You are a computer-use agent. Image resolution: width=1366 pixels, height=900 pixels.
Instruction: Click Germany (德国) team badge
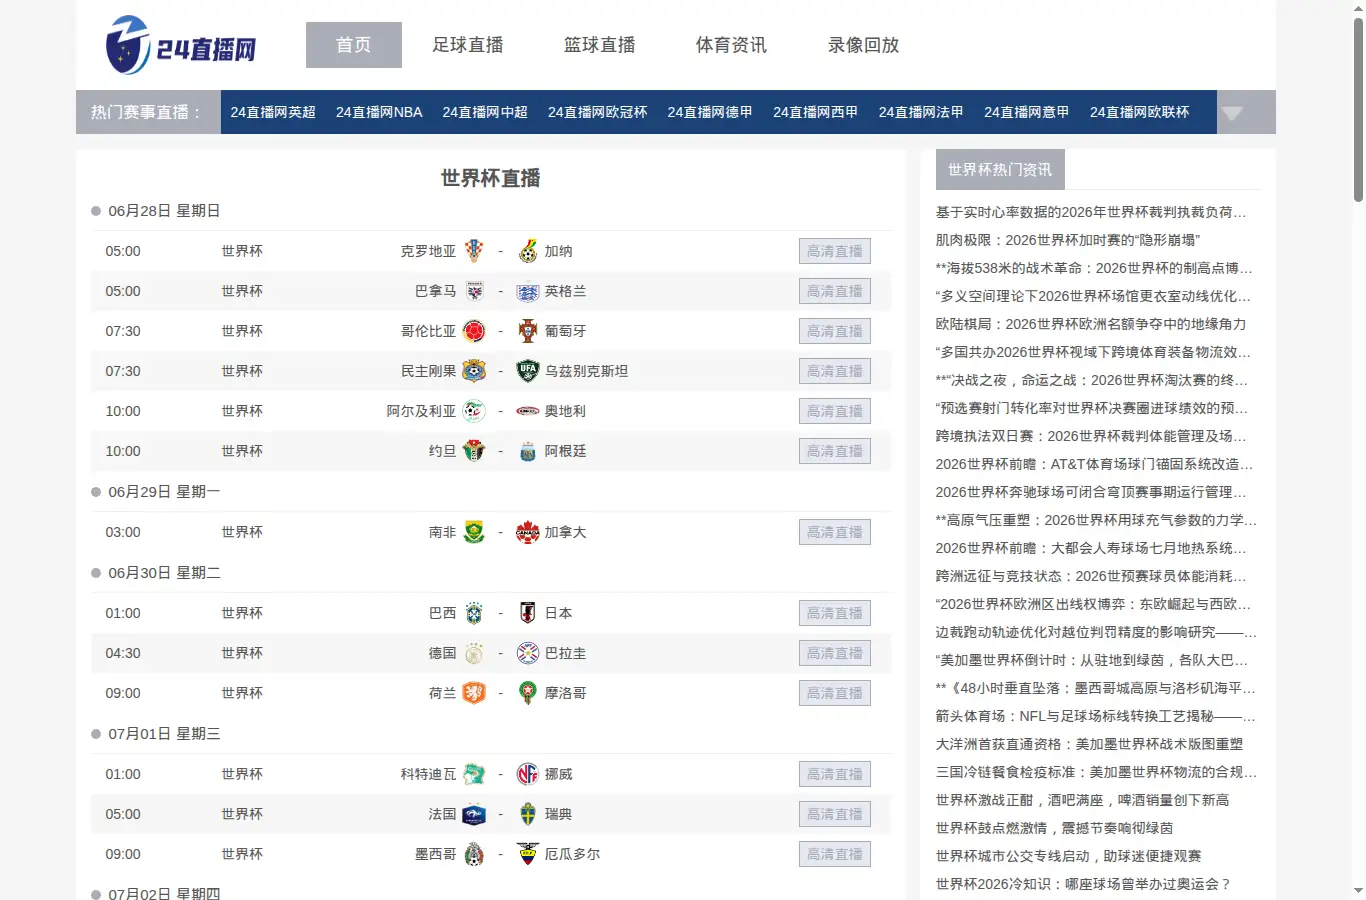(x=474, y=653)
